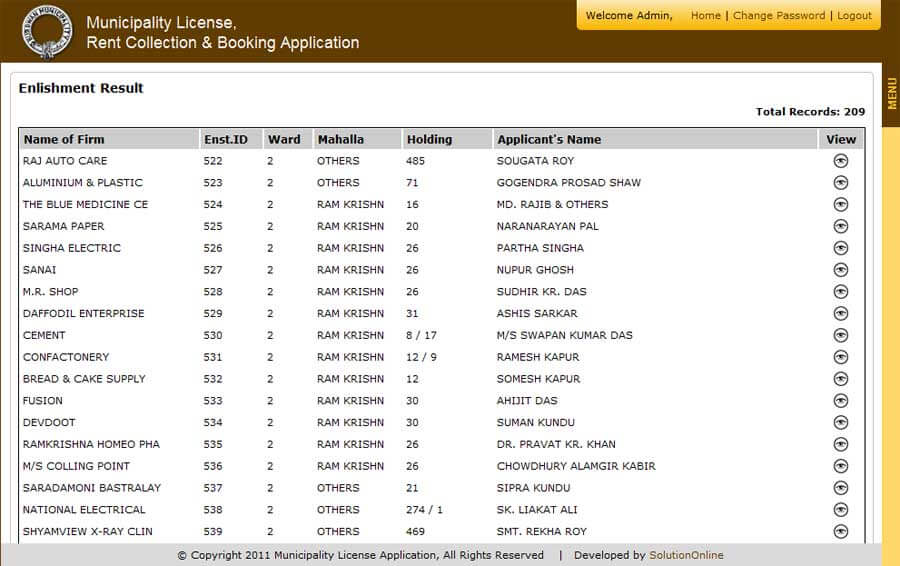Select applicant GOGENDRA PROSAD SHAW
This screenshot has height=566, width=900.
pyautogui.click(x=568, y=183)
